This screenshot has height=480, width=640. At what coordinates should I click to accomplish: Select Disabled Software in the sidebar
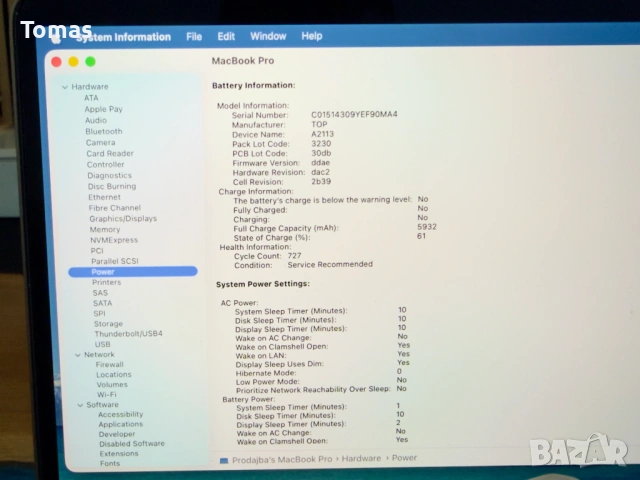pos(132,444)
